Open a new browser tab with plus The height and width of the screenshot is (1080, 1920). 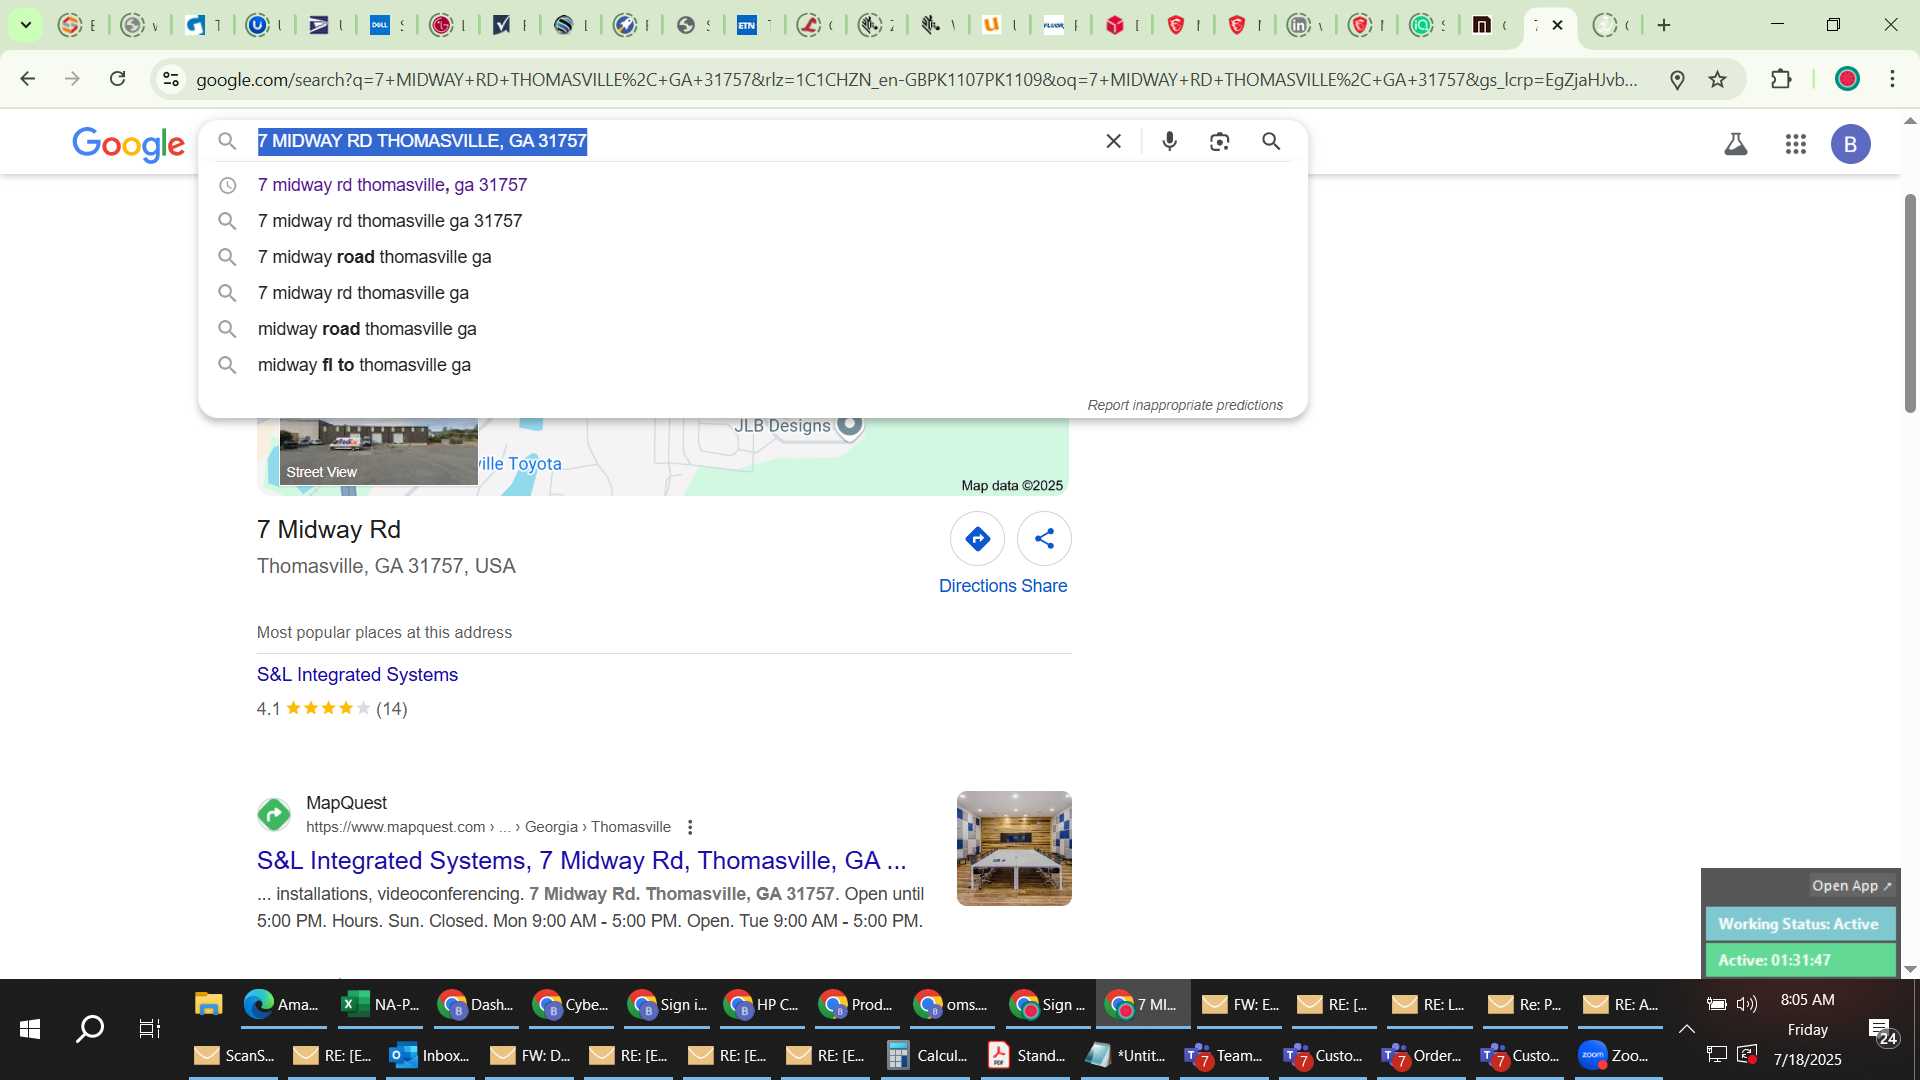[x=1664, y=25]
